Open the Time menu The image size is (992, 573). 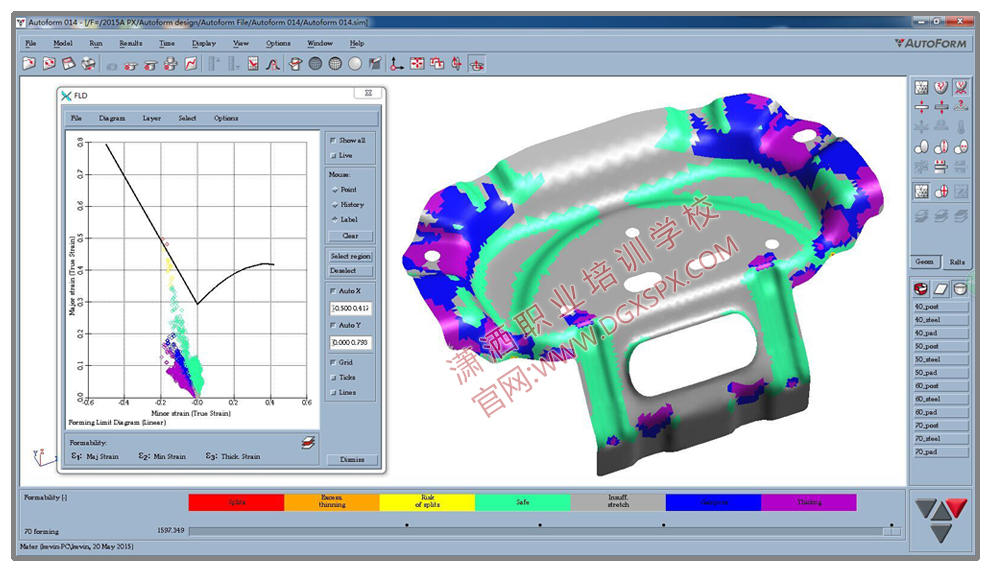coord(167,43)
